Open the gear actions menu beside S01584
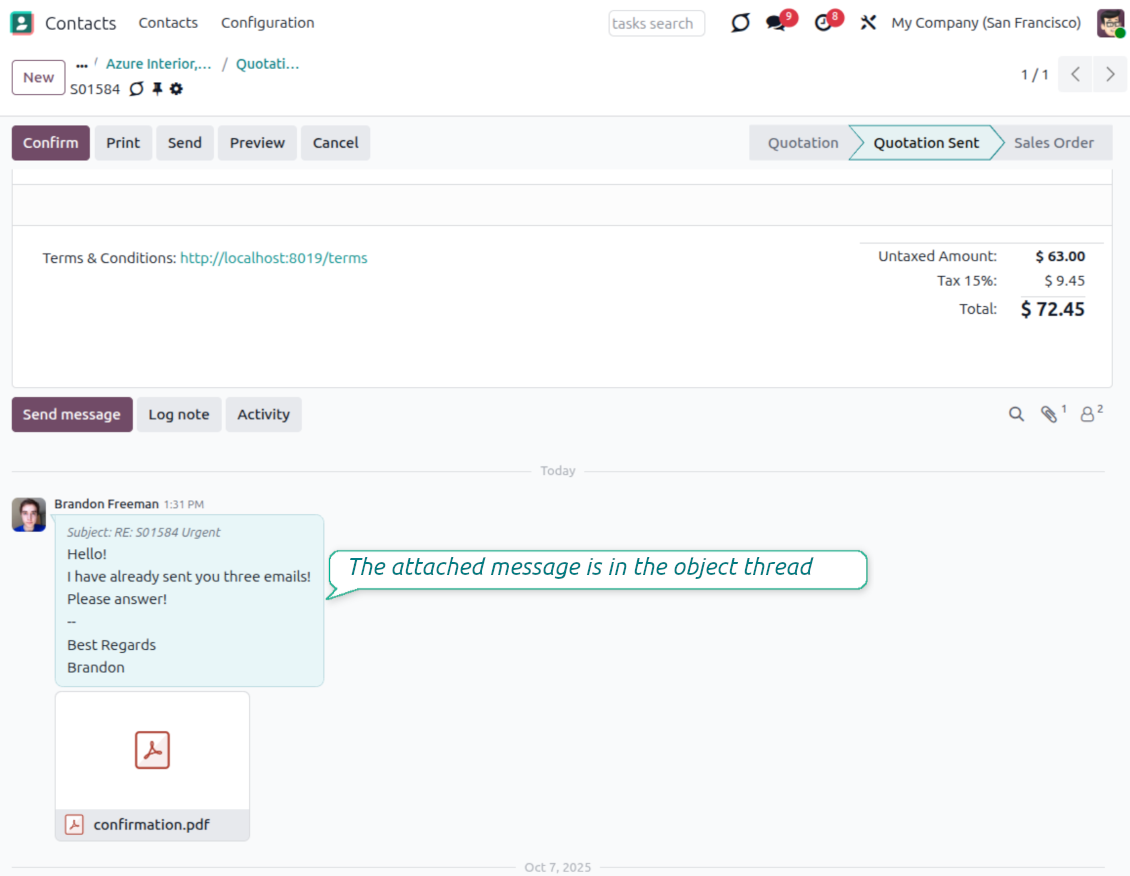1130x876 pixels. [176, 89]
